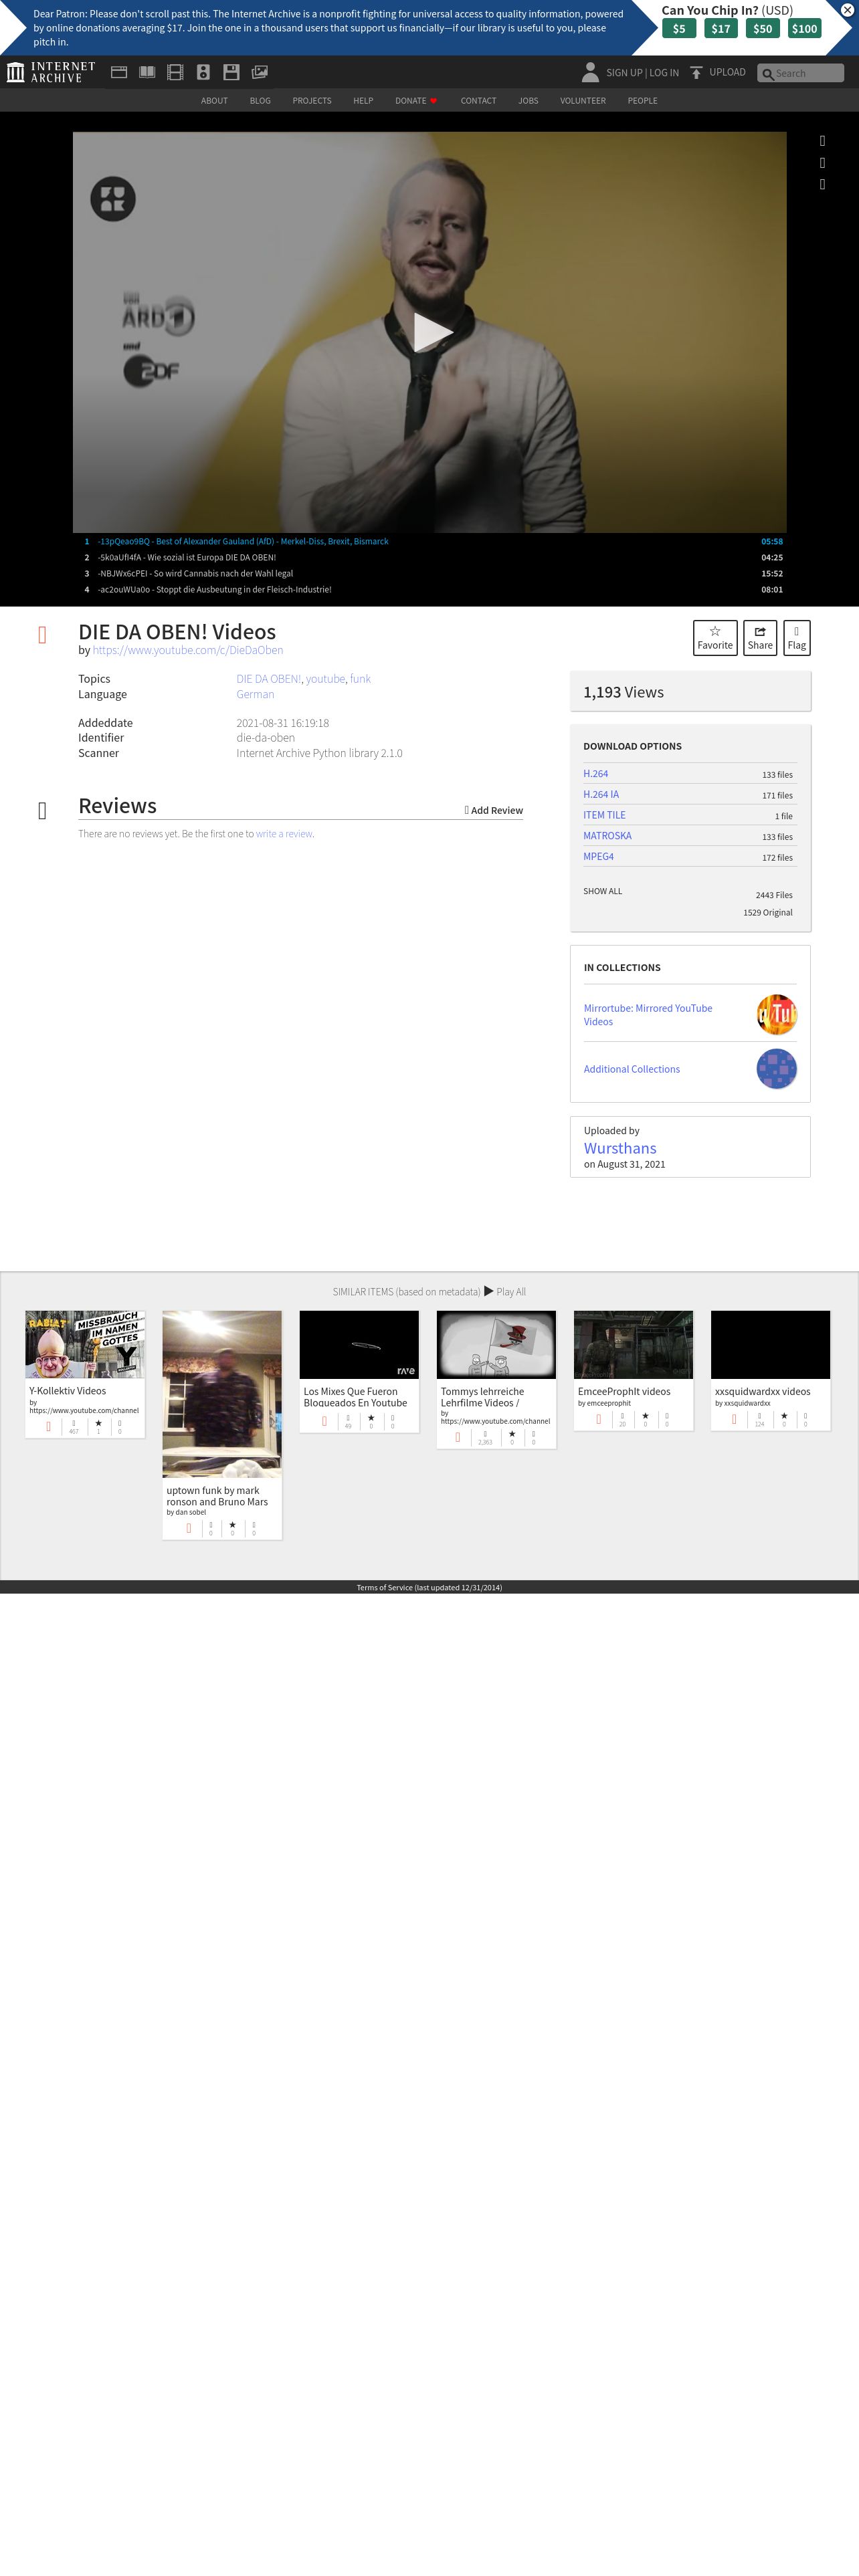
Task: Open the Internet Archive home logo
Action: tap(51, 72)
